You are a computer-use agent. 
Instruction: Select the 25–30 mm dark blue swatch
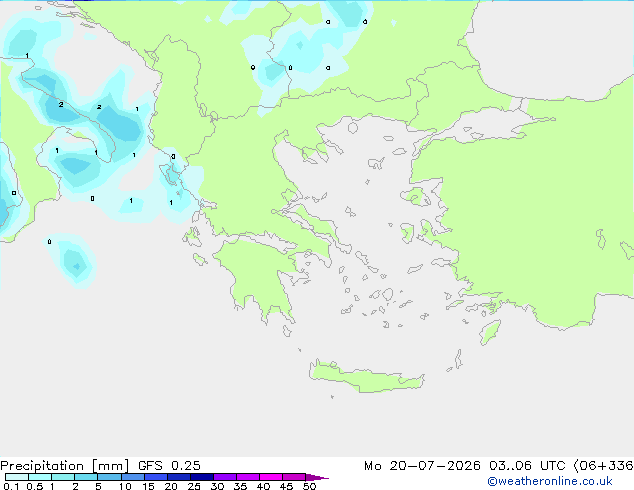coord(202,477)
